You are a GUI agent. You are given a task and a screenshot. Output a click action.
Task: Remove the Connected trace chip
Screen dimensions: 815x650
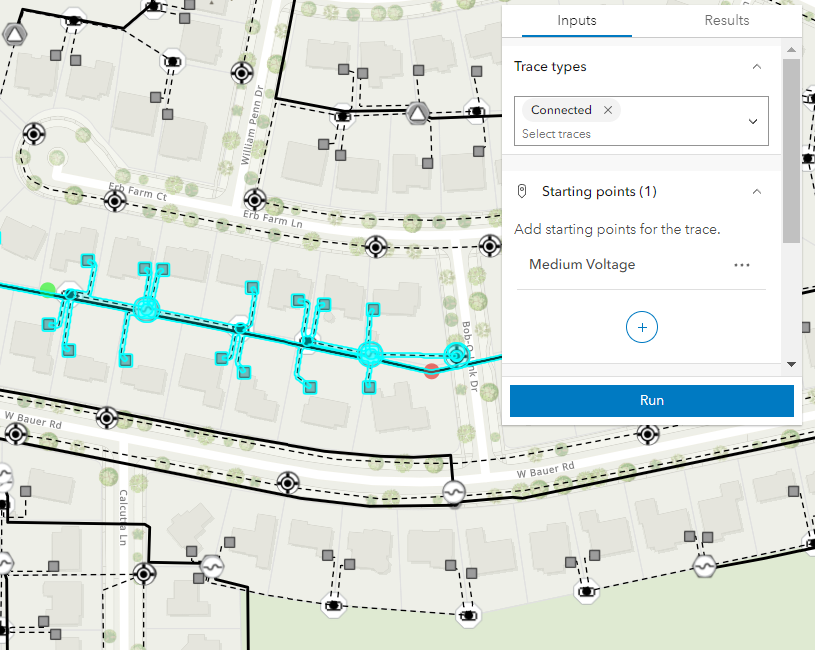click(x=608, y=110)
